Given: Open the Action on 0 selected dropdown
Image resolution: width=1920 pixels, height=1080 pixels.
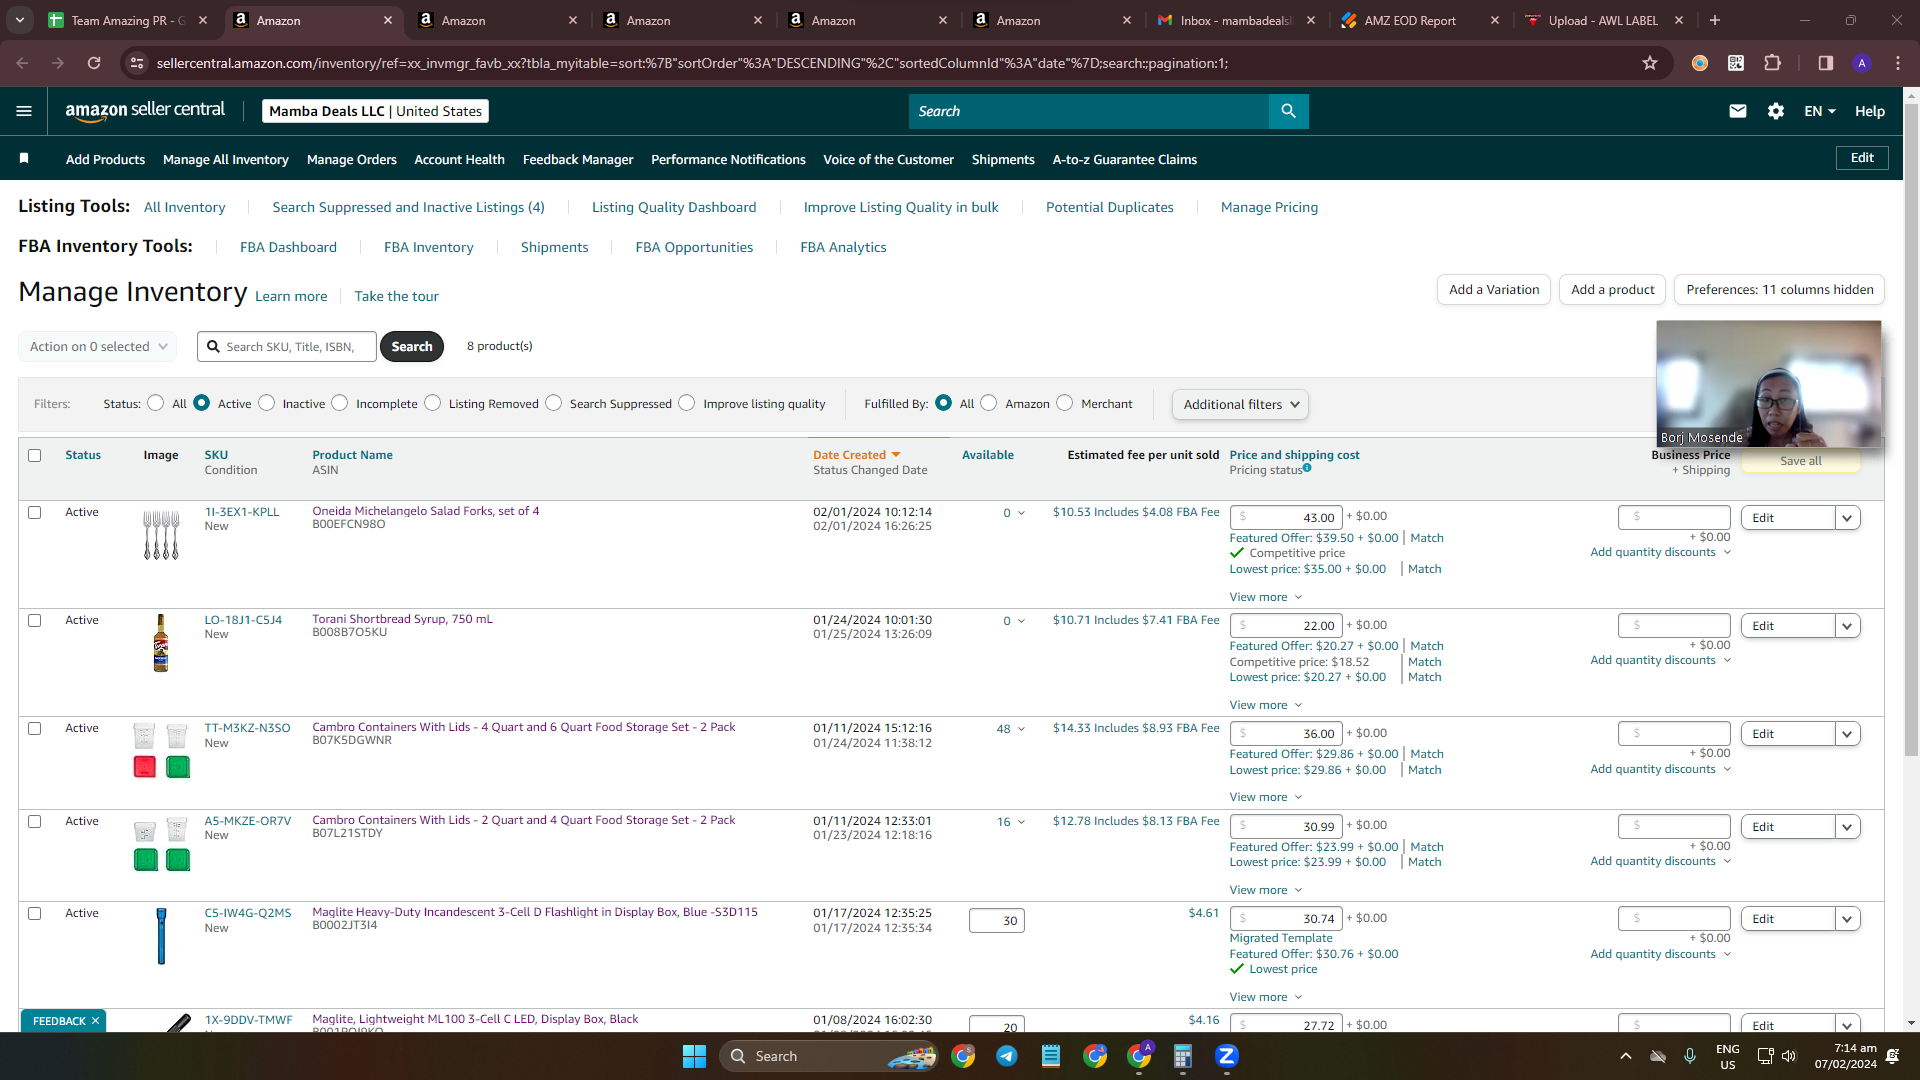Looking at the screenshot, I should [x=98, y=347].
